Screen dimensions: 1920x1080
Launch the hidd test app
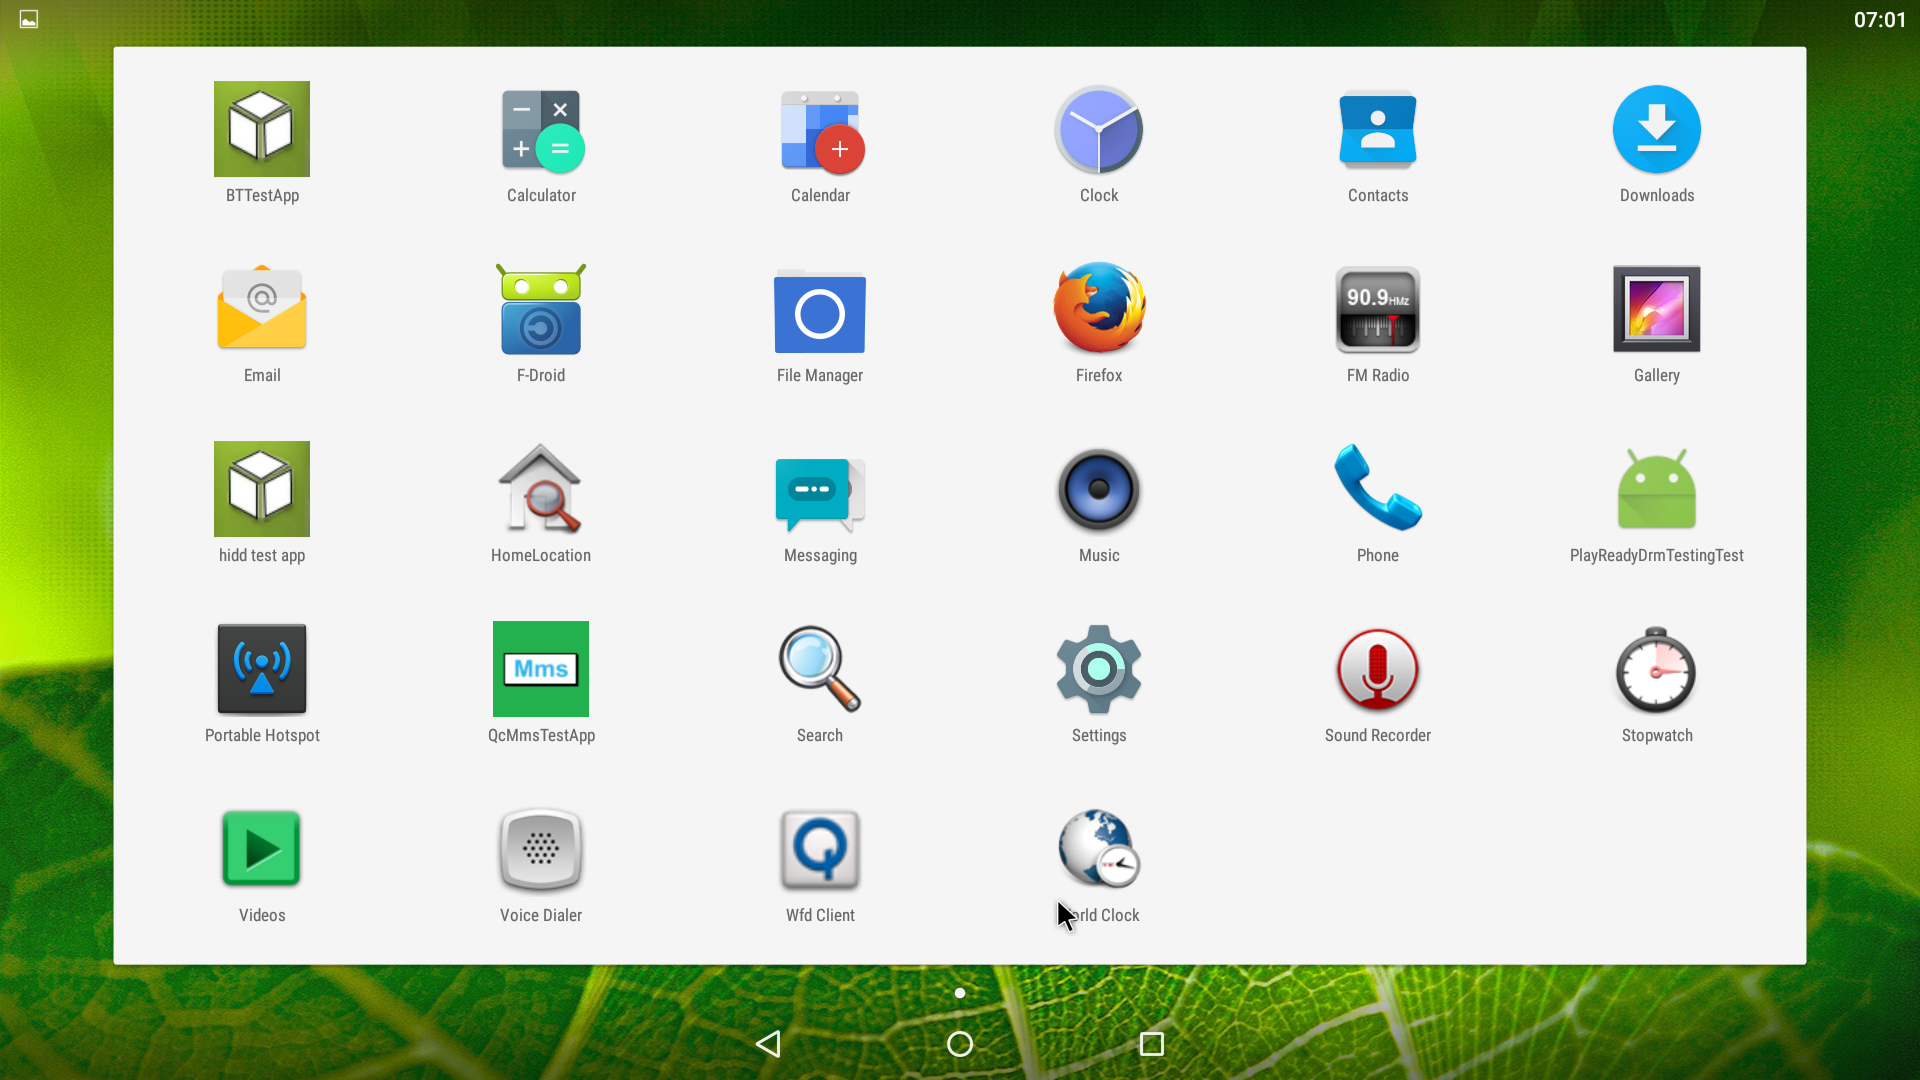pos(262,489)
